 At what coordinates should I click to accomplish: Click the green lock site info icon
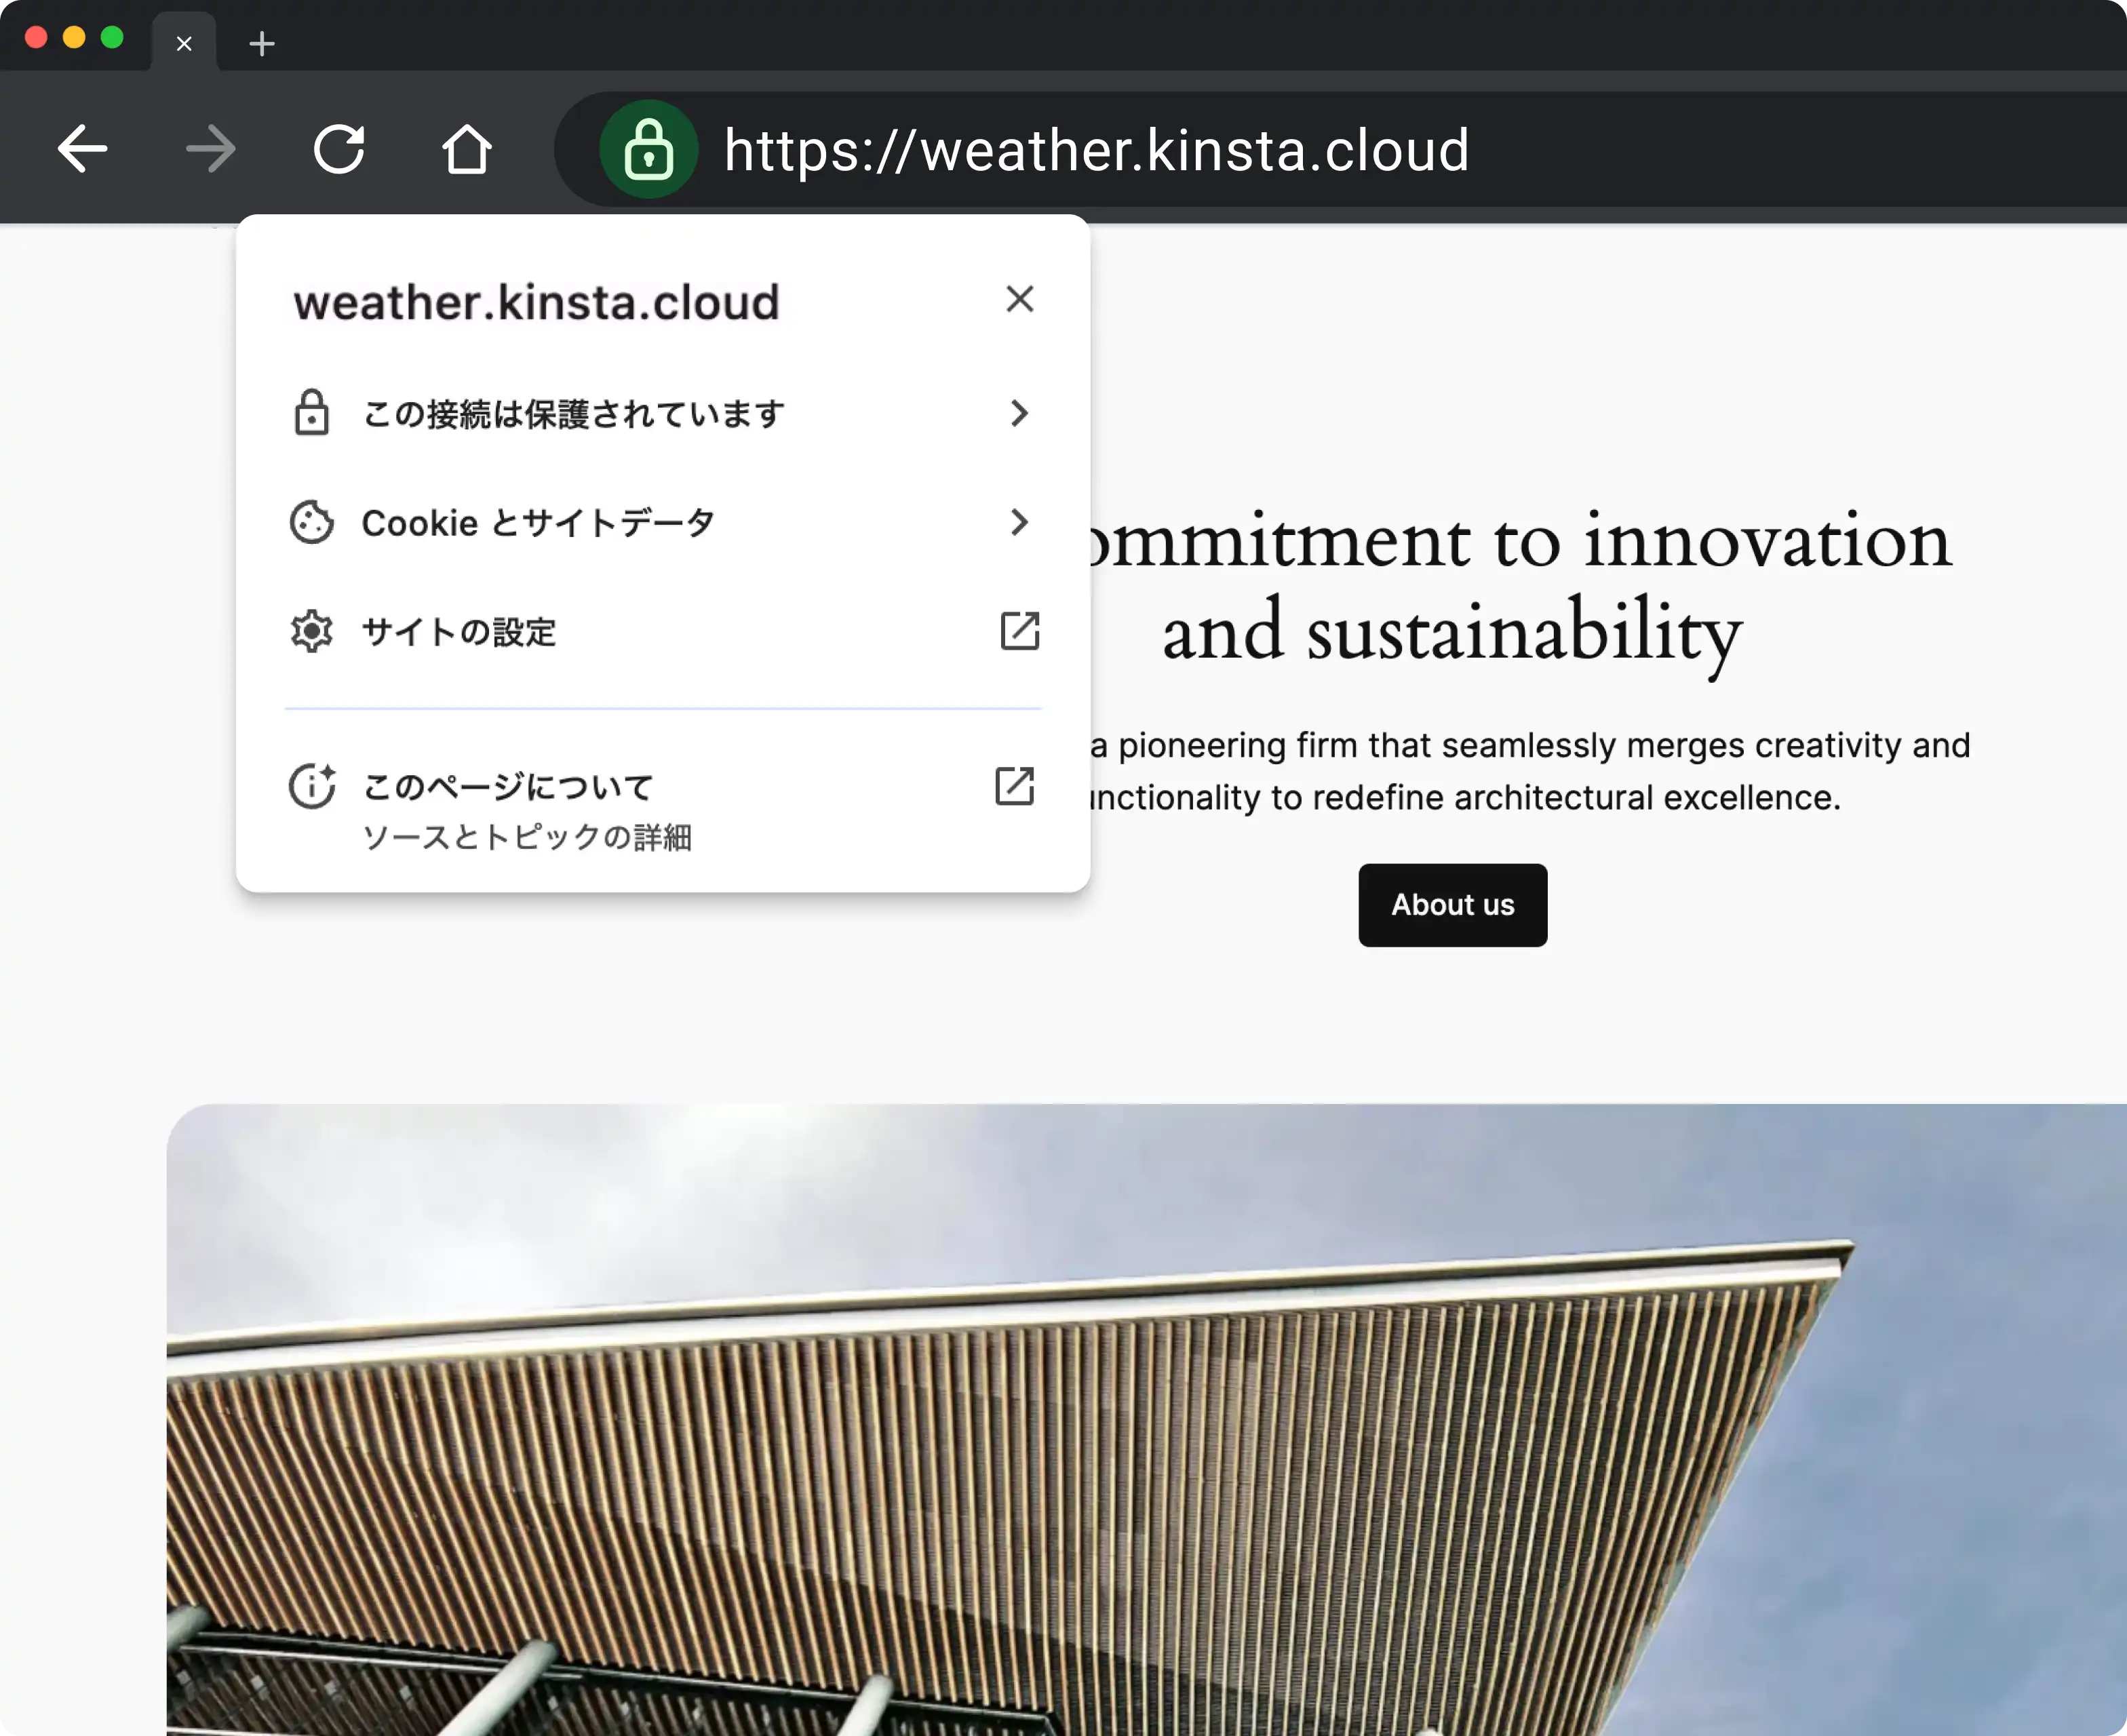coord(648,150)
